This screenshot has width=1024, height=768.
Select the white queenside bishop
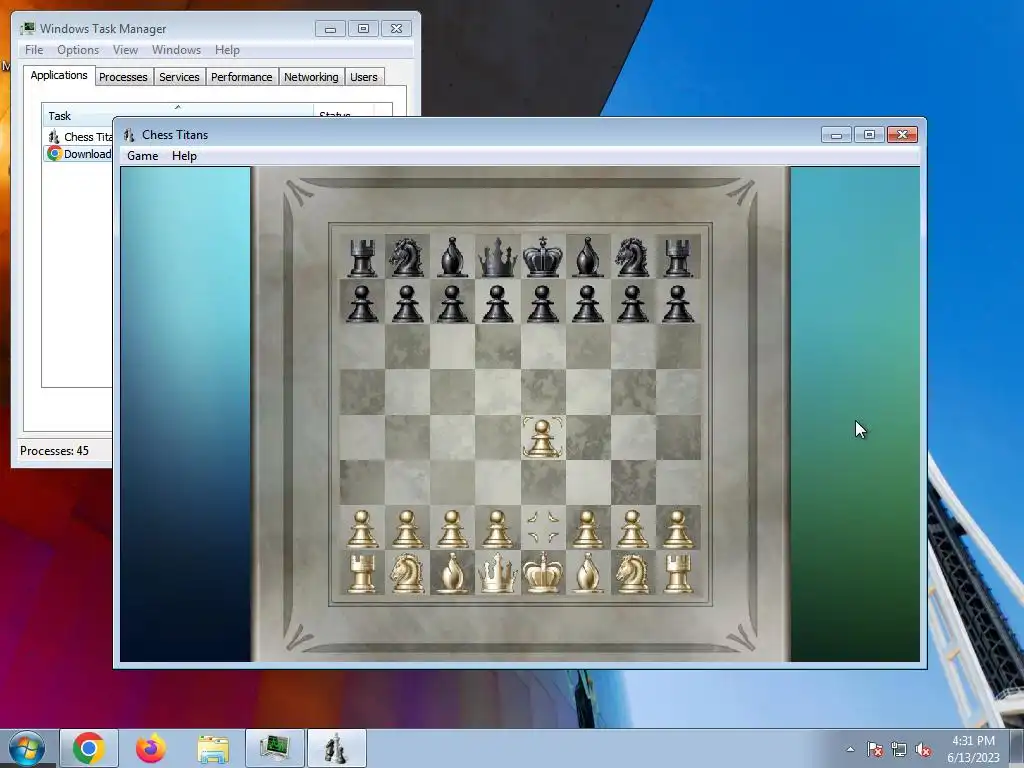(x=453, y=573)
